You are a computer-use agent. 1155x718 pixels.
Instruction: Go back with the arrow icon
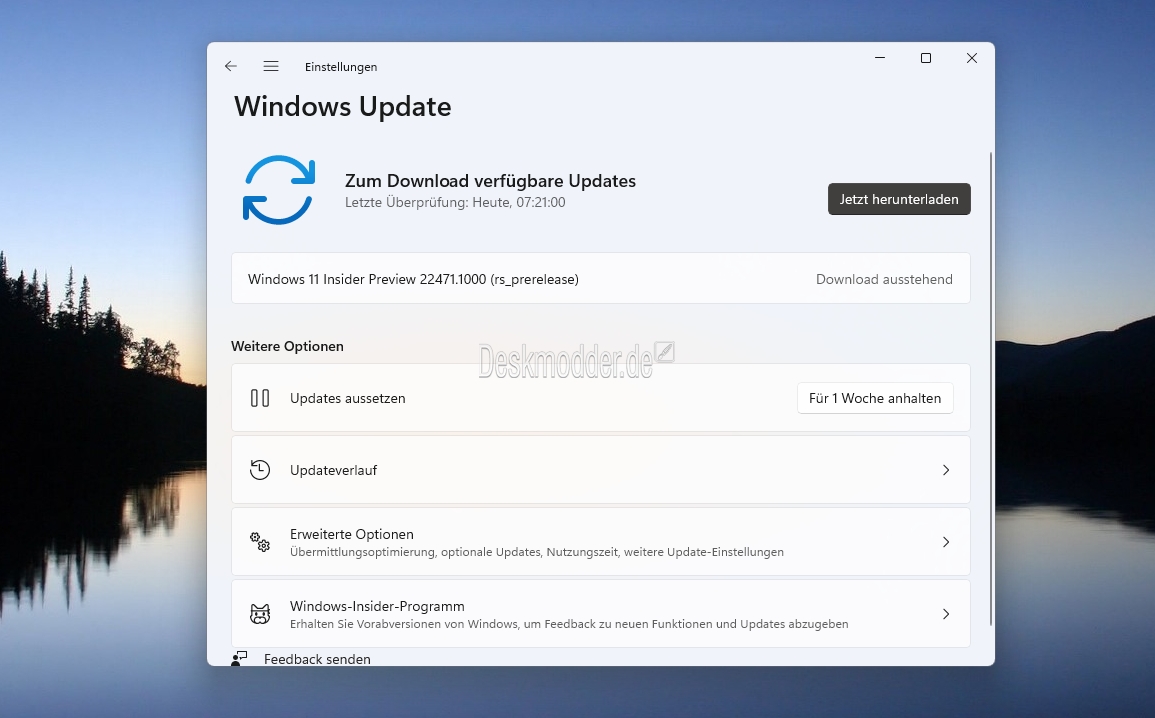231,66
